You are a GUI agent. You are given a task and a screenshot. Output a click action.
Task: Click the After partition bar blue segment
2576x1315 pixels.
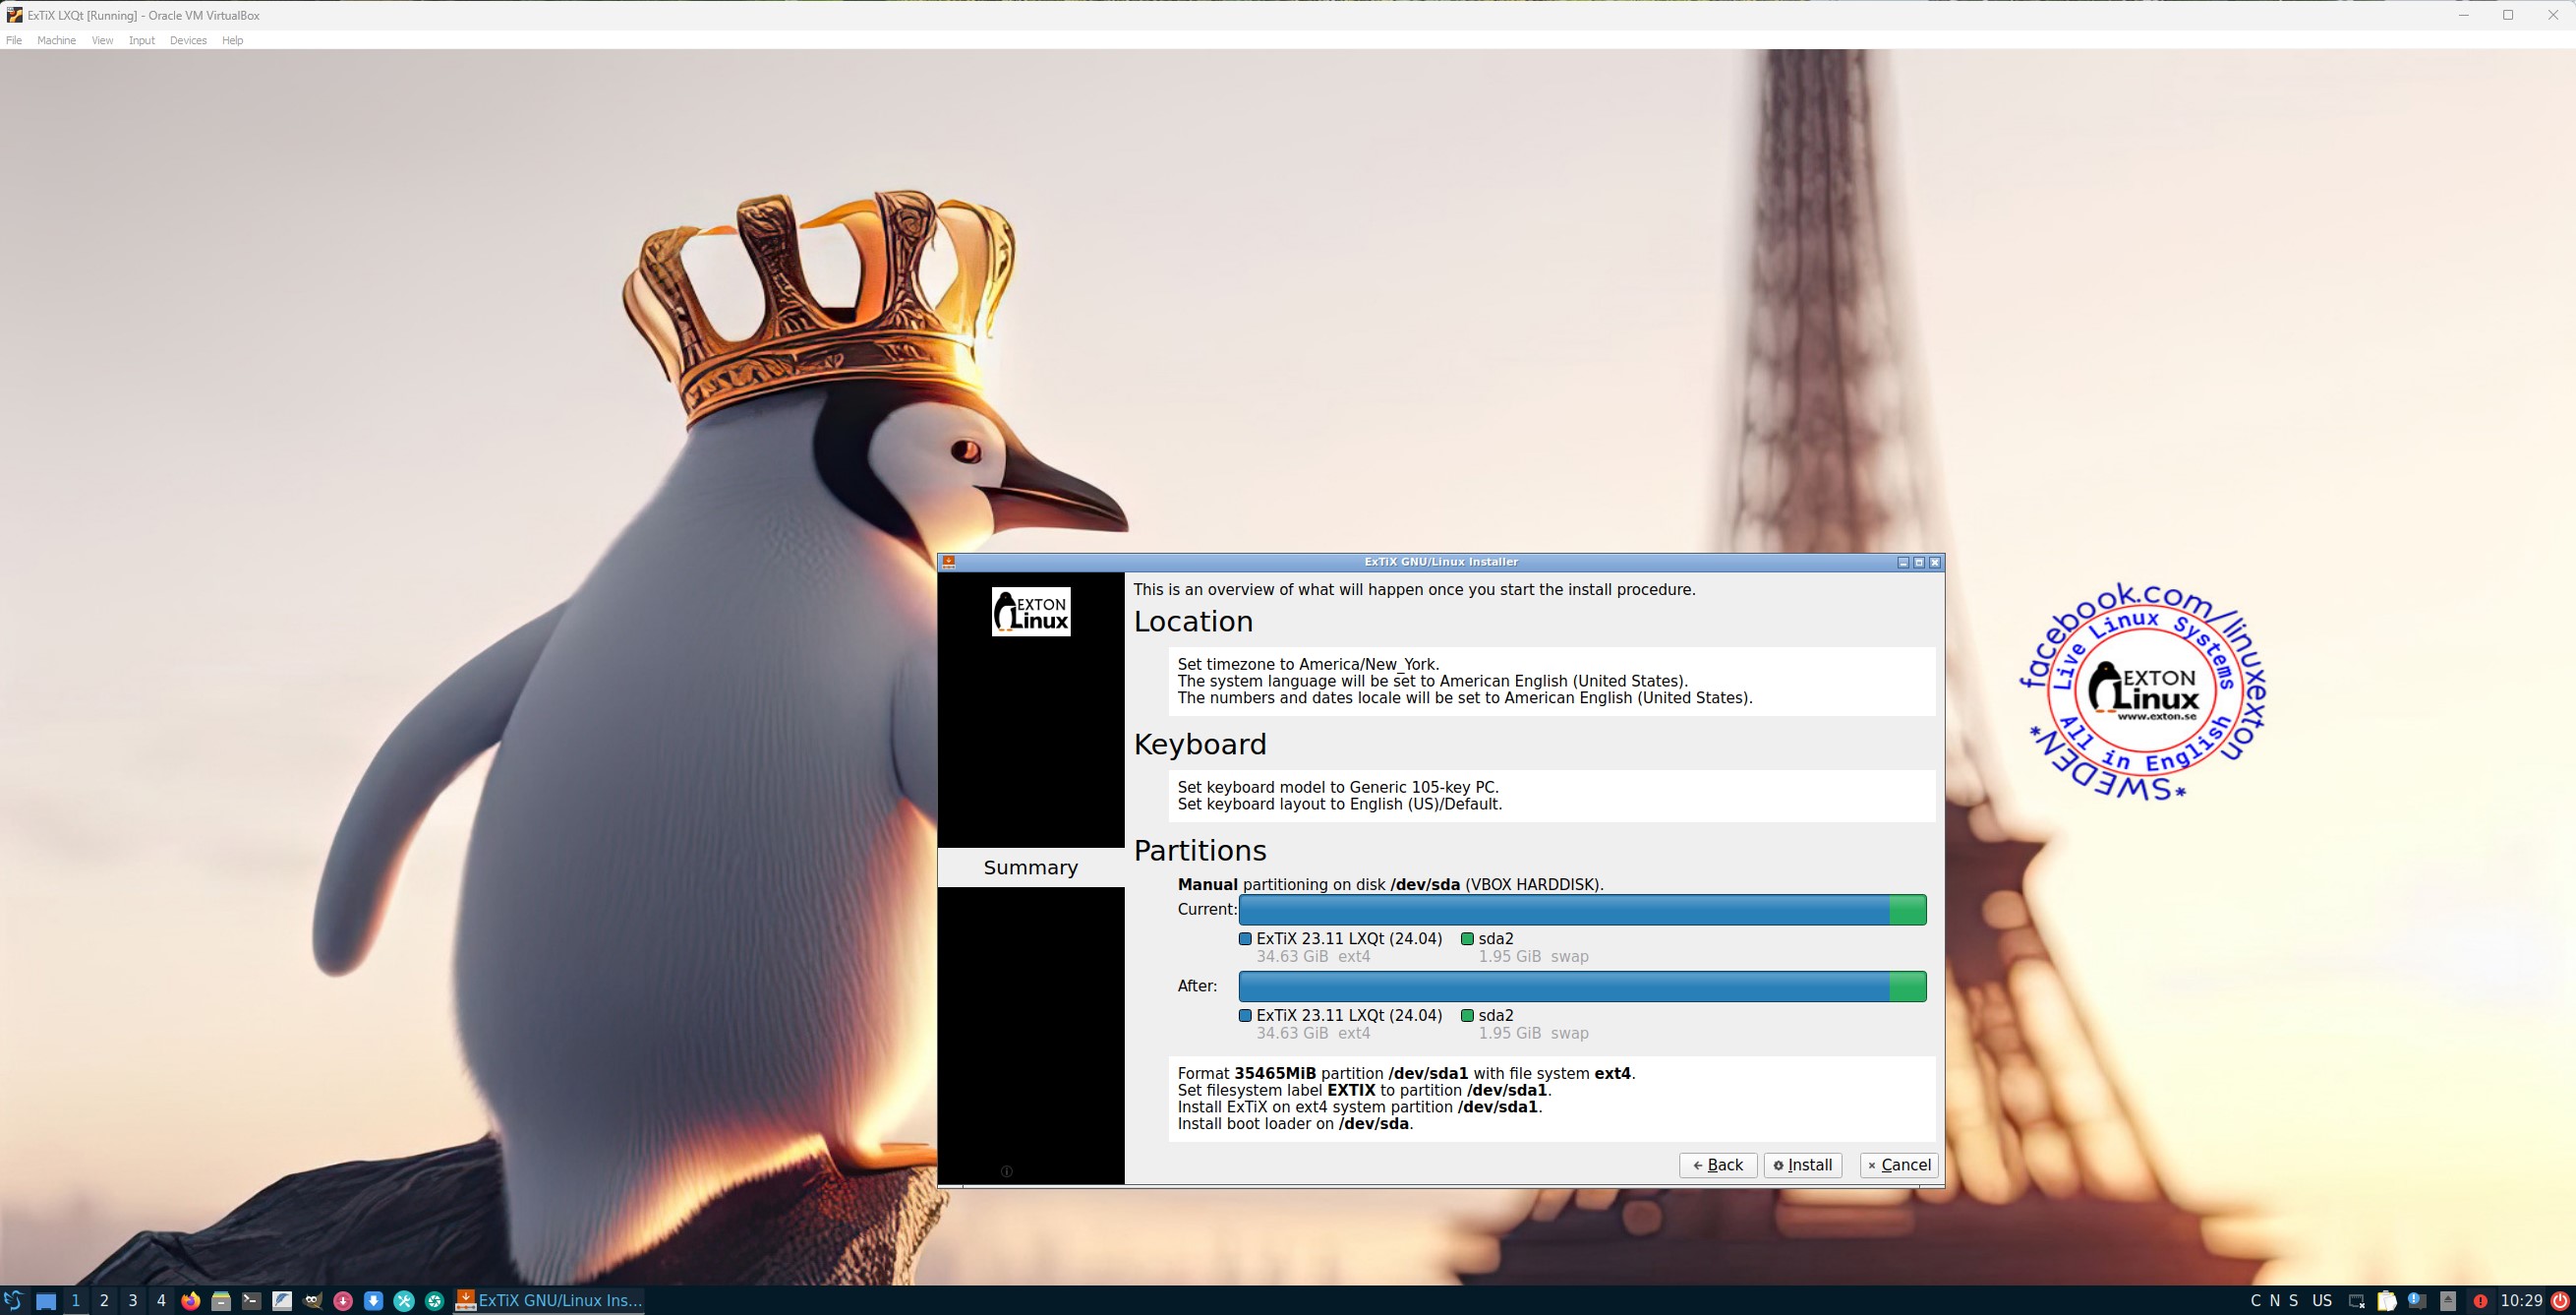(1564, 987)
